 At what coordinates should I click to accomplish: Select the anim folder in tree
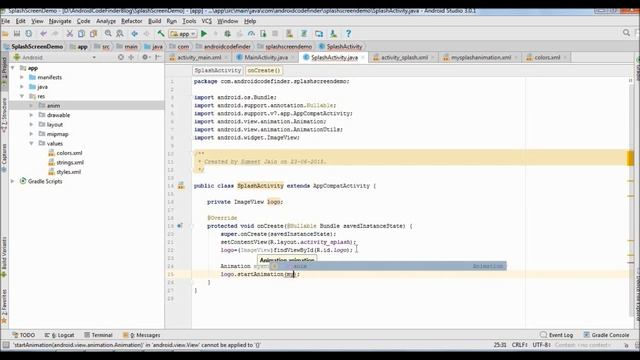click(x=53, y=106)
